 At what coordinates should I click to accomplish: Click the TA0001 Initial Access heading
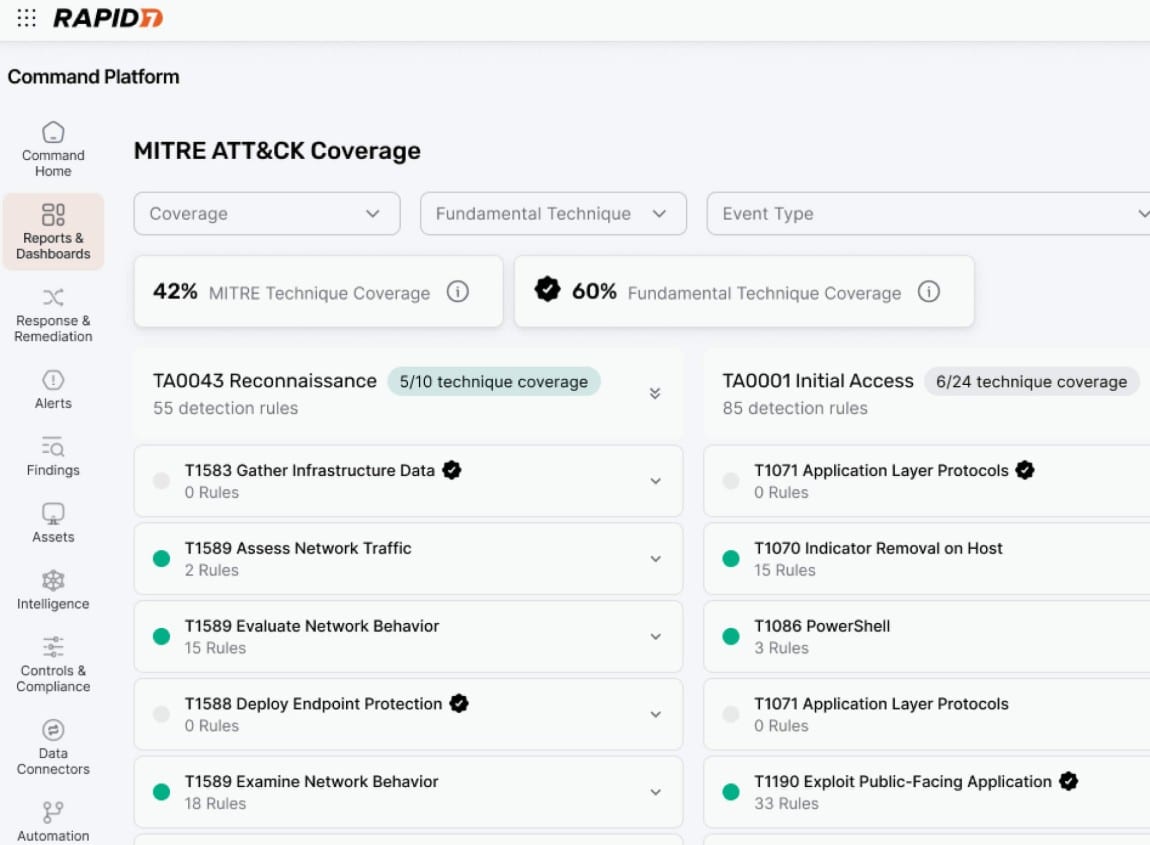[818, 381]
